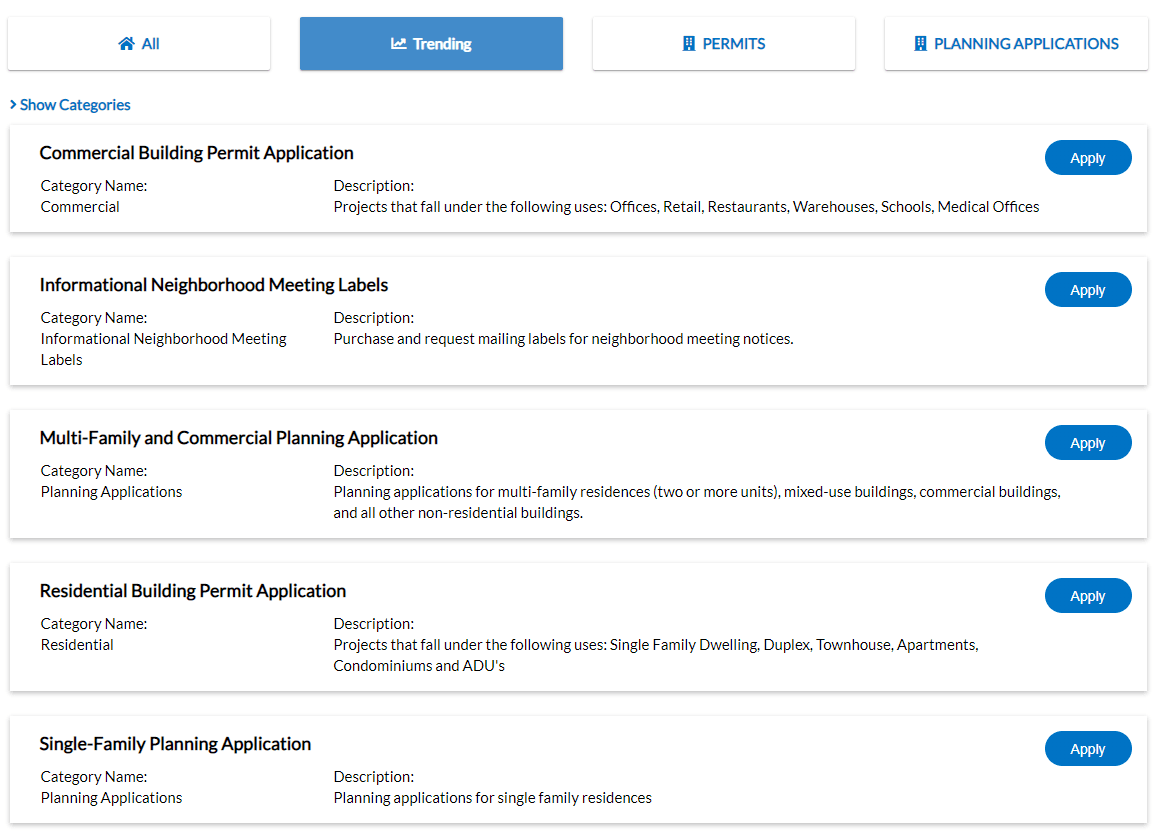The height and width of the screenshot is (835, 1158).
Task: Apply for a Single-Family Planning Application
Action: 1088,748
